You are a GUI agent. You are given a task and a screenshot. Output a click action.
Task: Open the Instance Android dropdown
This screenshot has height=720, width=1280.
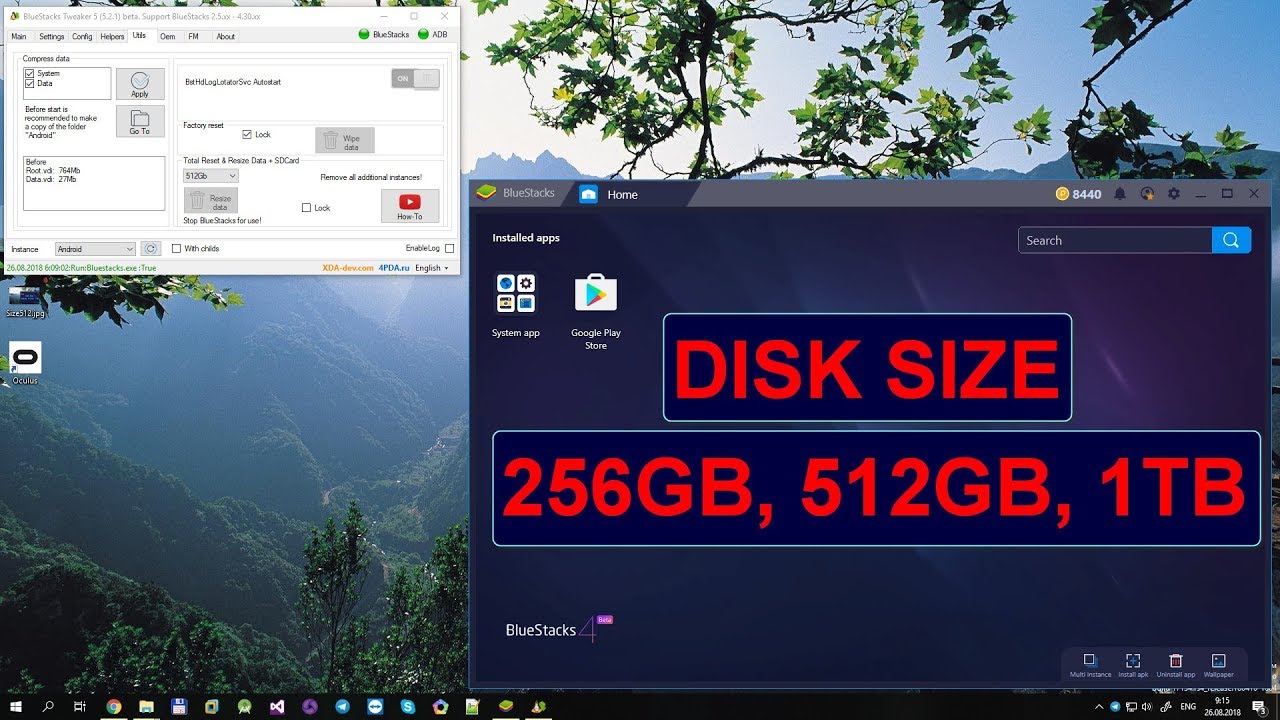[x=95, y=249]
